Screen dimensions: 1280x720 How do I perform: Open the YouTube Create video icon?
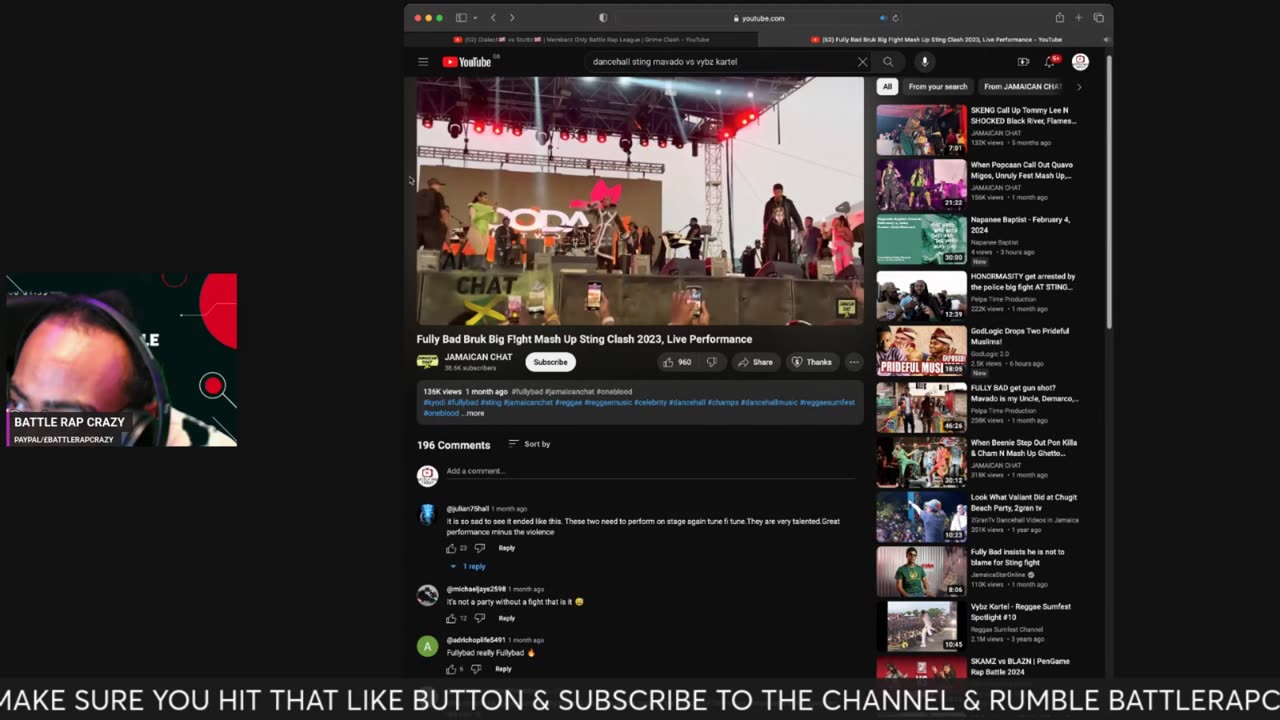click(x=1023, y=62)
